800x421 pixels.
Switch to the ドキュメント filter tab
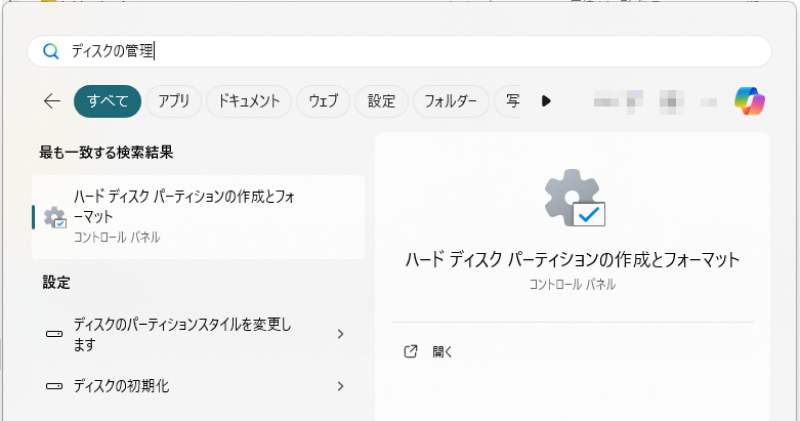[x=248, y=101]
